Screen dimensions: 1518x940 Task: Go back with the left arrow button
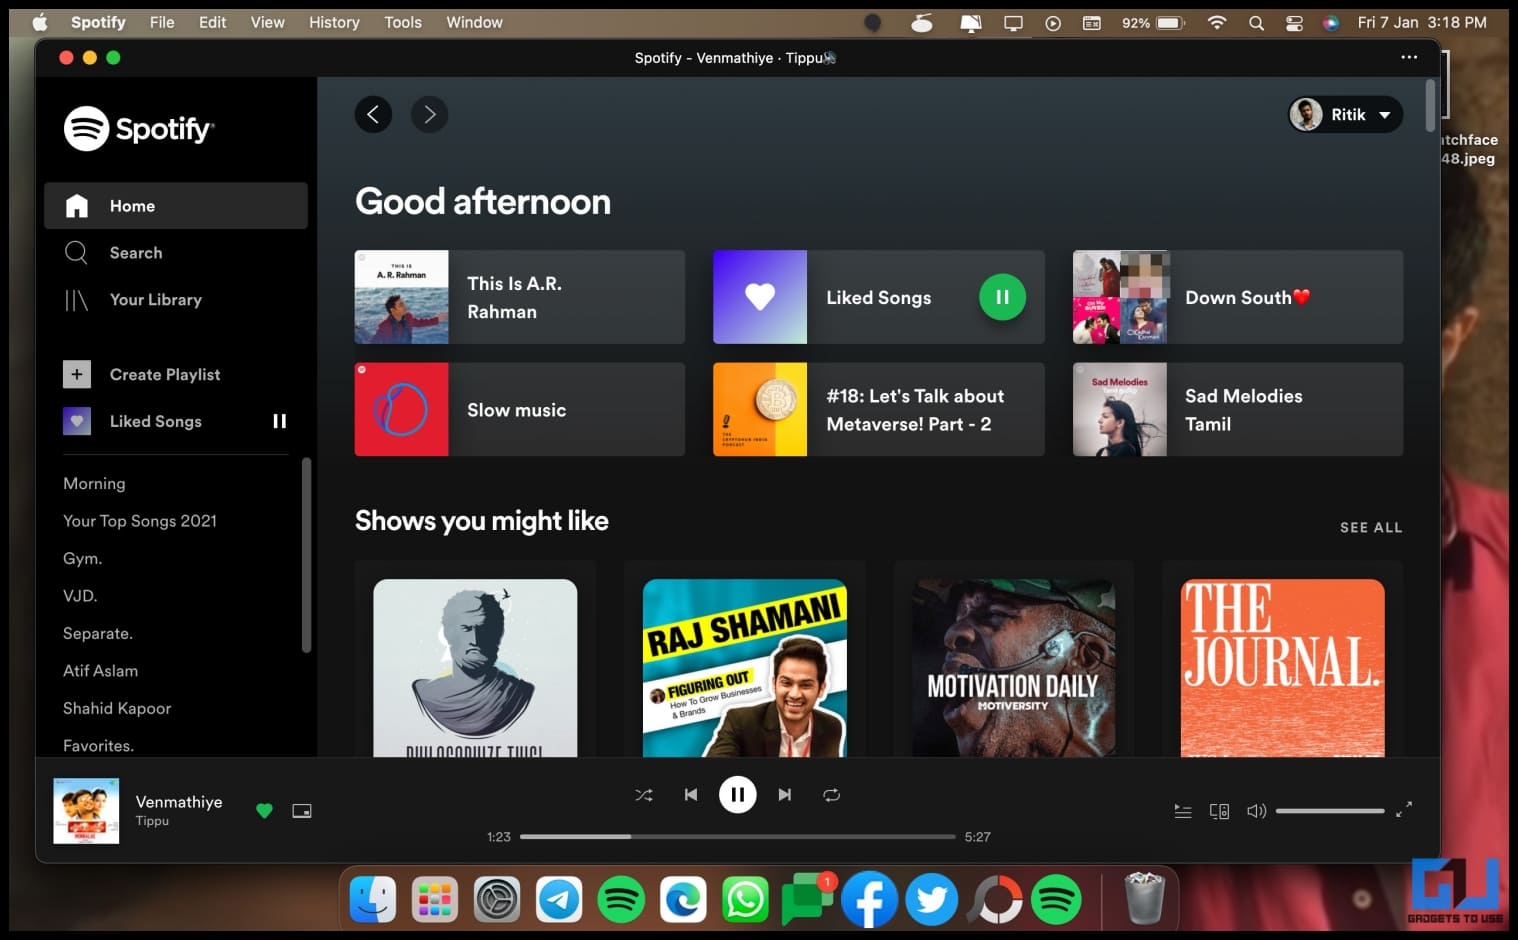click(373, 115)
